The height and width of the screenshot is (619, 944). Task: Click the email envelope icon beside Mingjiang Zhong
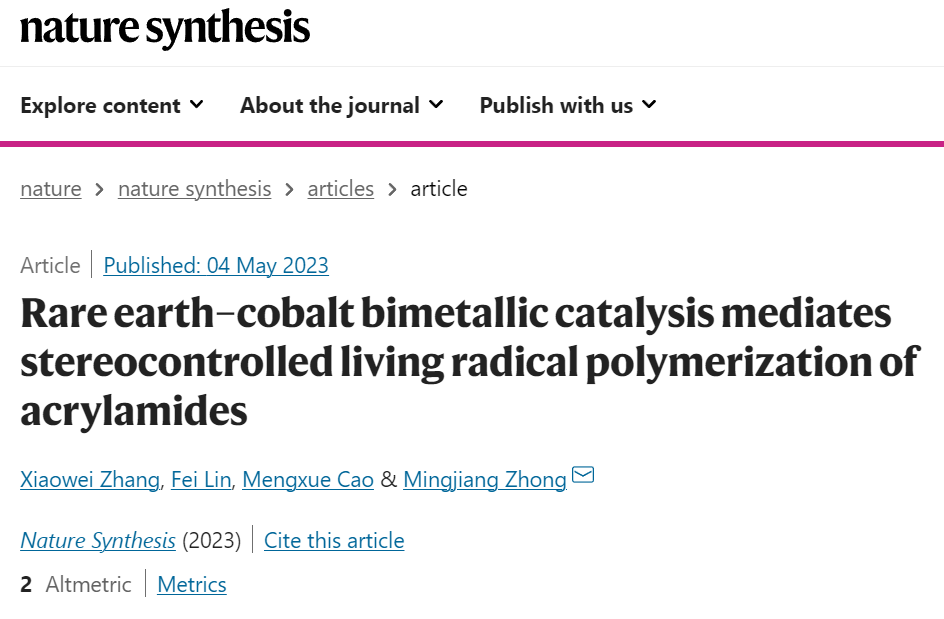(583, 475)
